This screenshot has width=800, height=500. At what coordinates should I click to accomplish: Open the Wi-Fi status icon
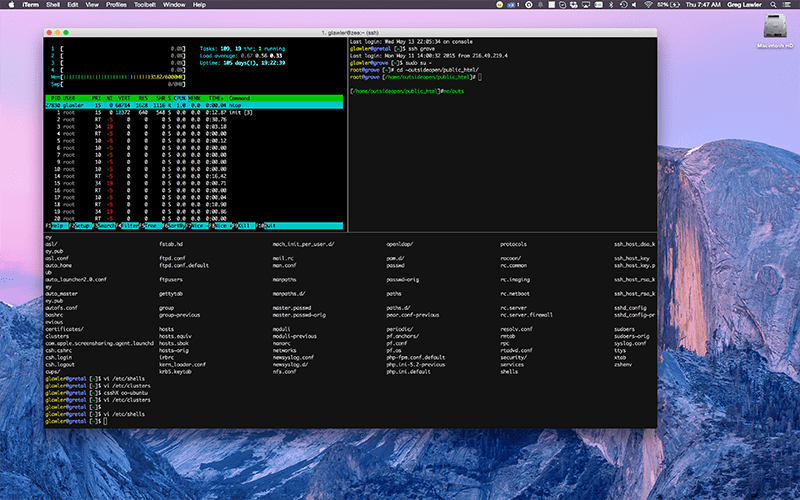(x=648, y=5)
